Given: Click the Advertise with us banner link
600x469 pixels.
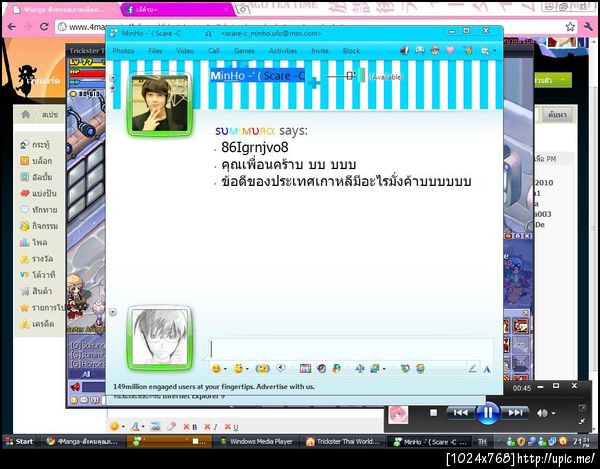Looking at the screenshot, I should (214, 387).
